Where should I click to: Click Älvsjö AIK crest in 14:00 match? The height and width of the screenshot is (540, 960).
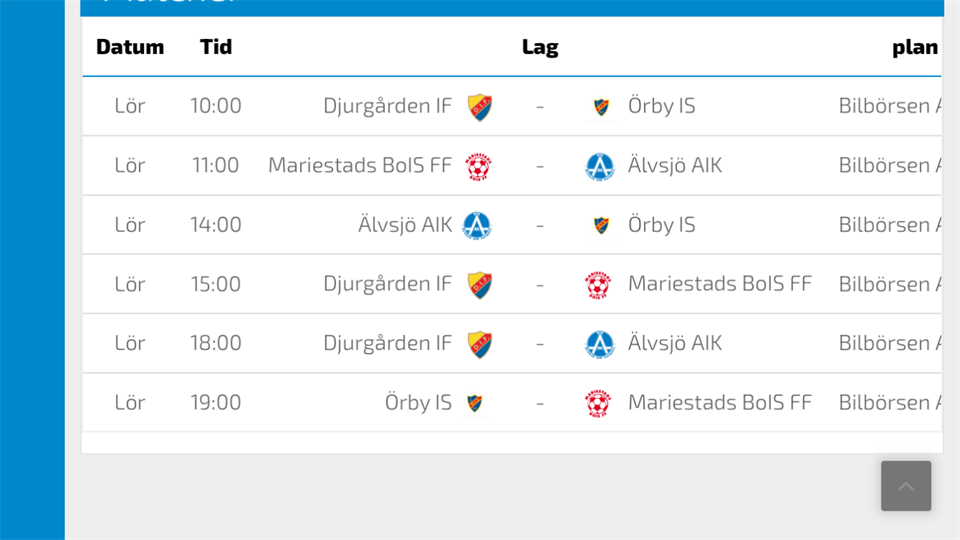click(477, 225)
